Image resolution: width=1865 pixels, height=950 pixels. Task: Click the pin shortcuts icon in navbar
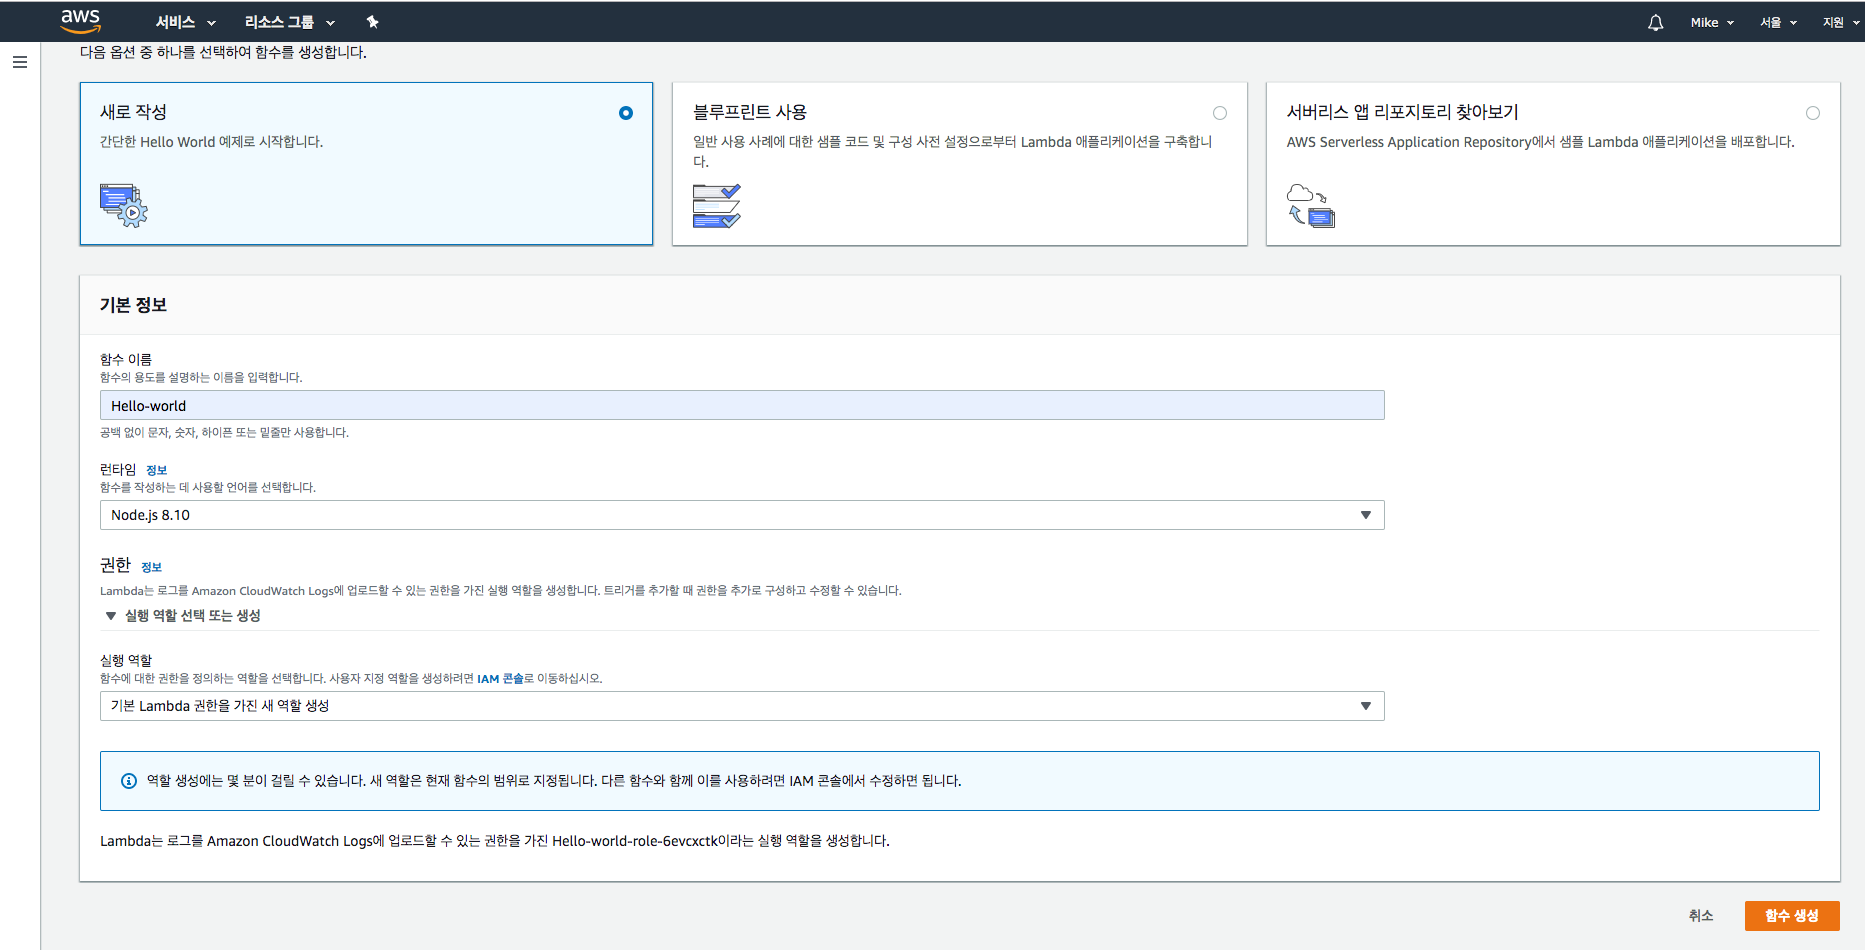[x=373, y=22]
